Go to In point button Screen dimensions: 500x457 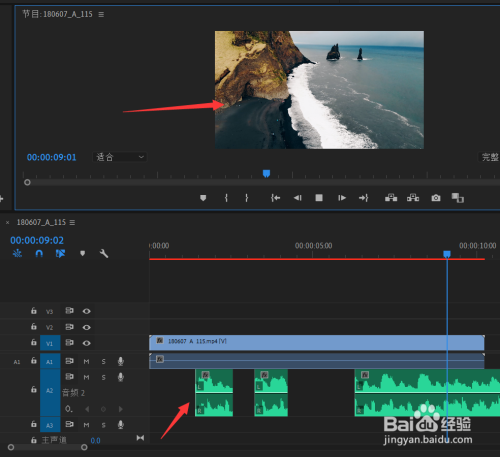pos(275,198)
